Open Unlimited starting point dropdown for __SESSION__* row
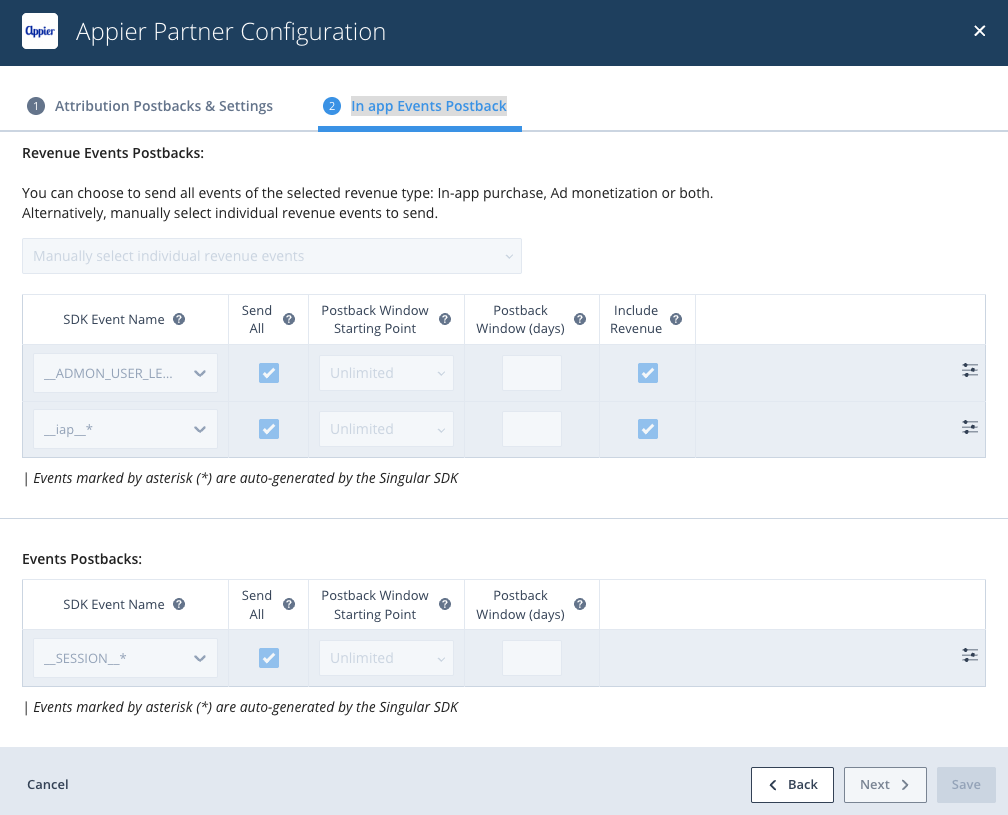 (386, 658)
